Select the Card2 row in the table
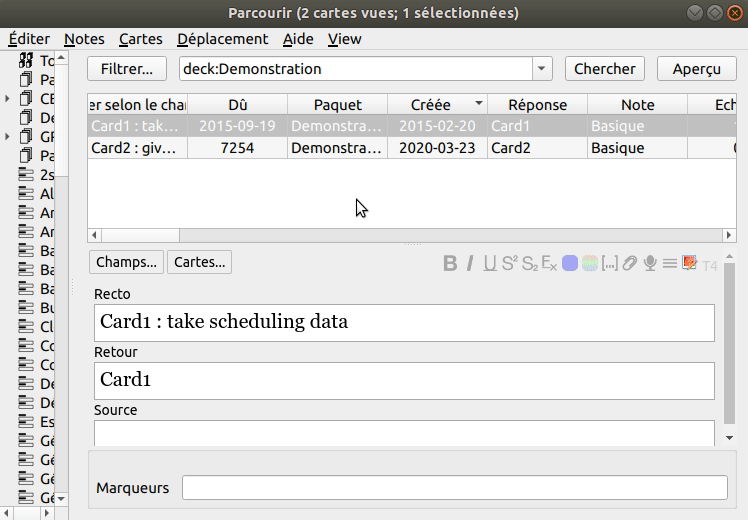This screenshot has height=520, width=748. coord(300,148)
